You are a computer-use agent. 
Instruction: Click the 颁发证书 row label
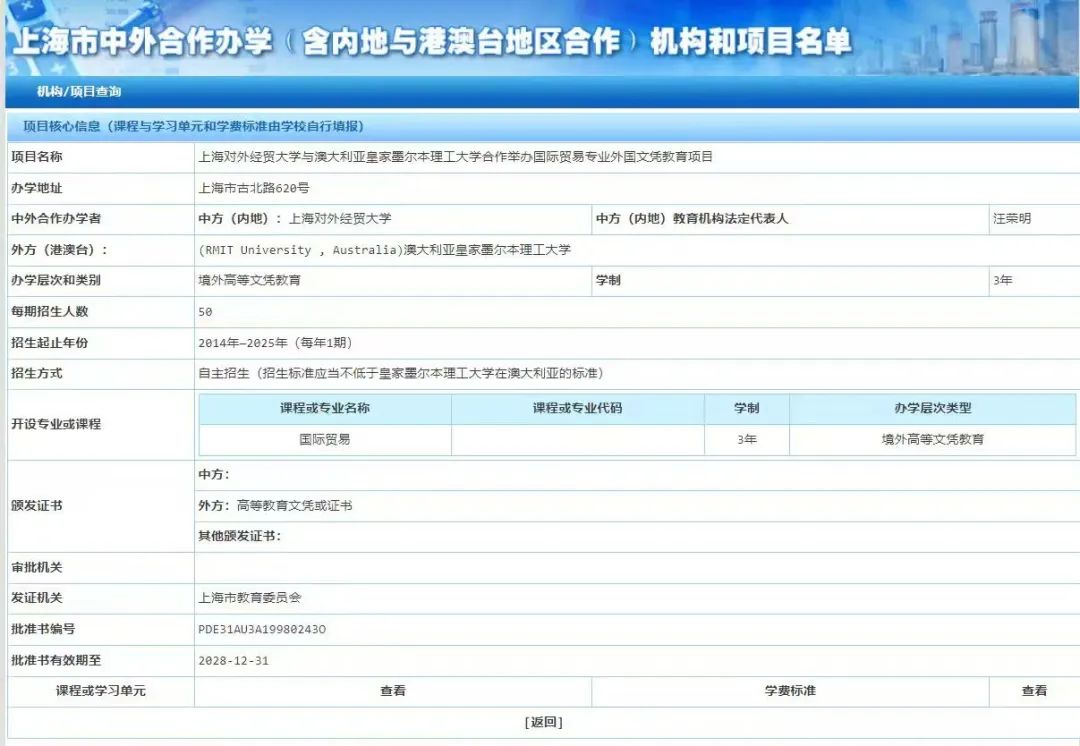tap(37, 506)
